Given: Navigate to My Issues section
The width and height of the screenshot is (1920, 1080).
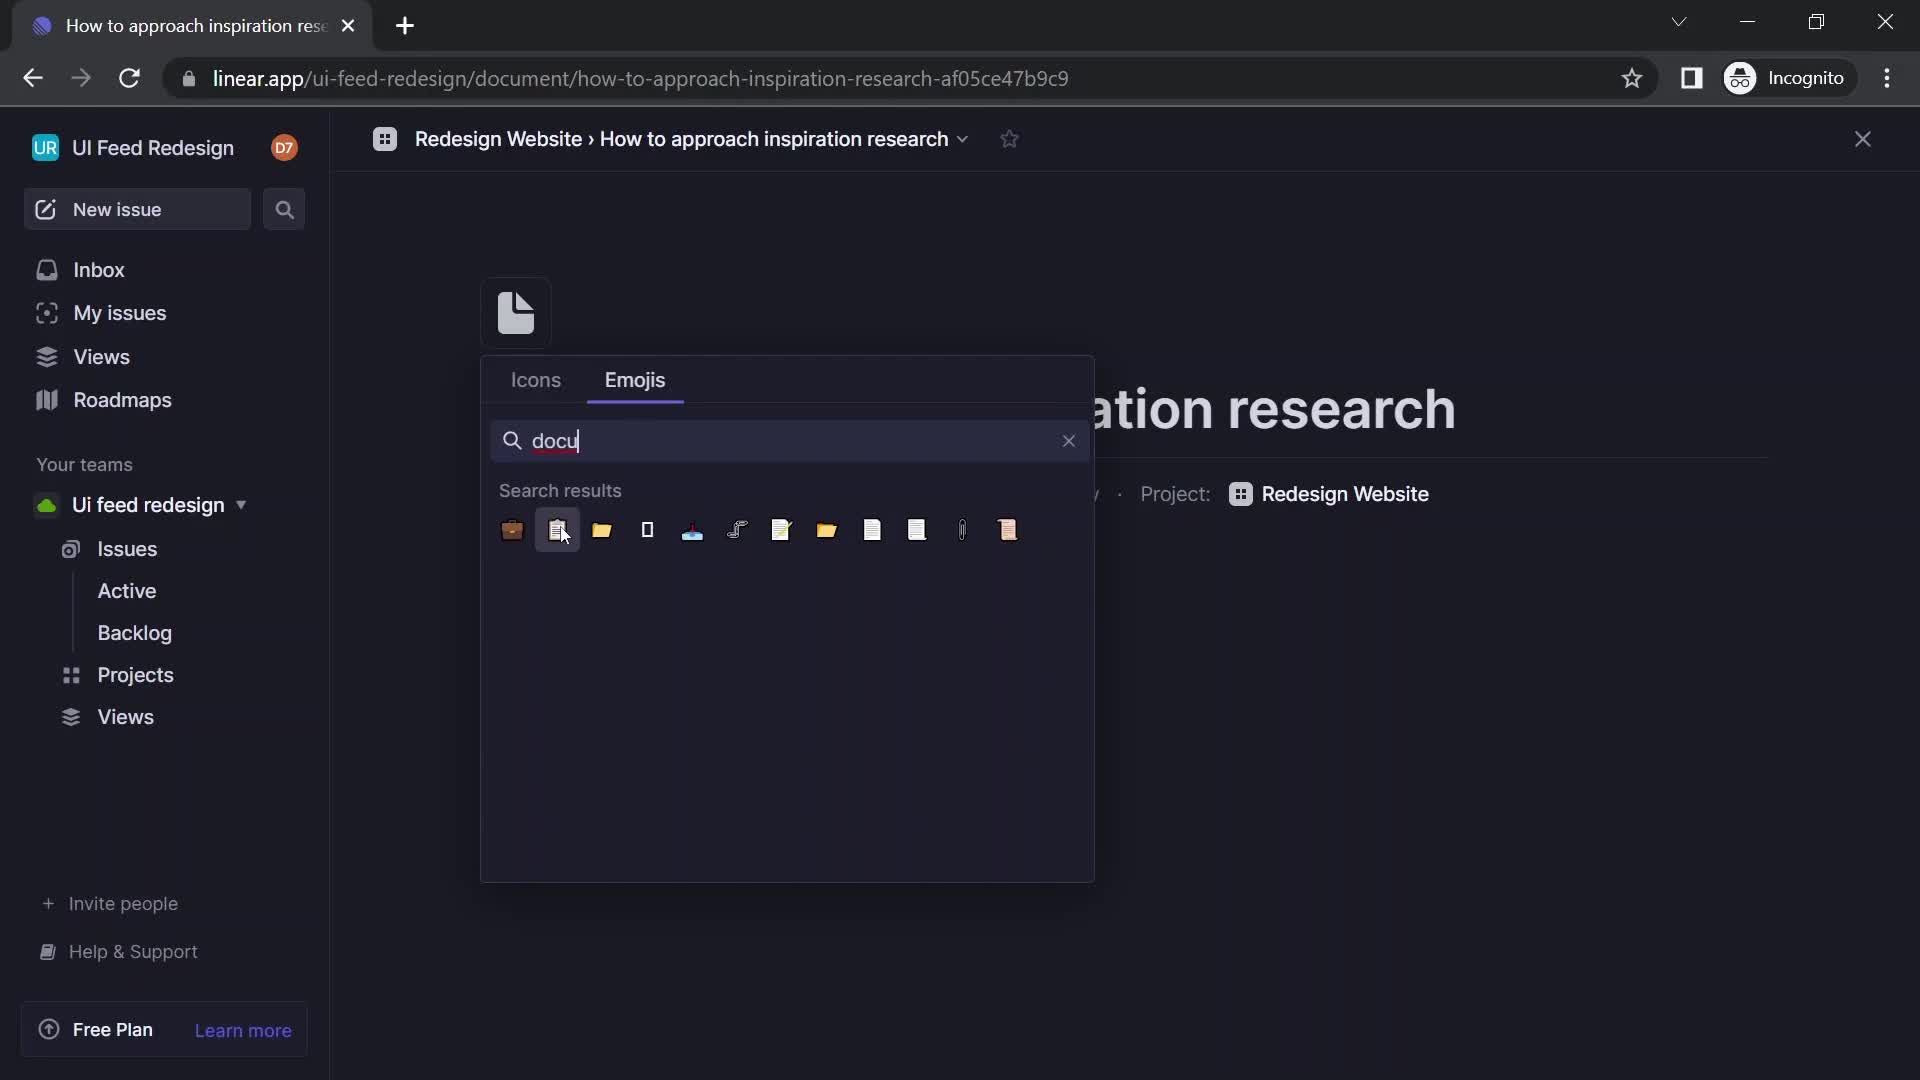Looking at the screenshot, I should [119, 314].
